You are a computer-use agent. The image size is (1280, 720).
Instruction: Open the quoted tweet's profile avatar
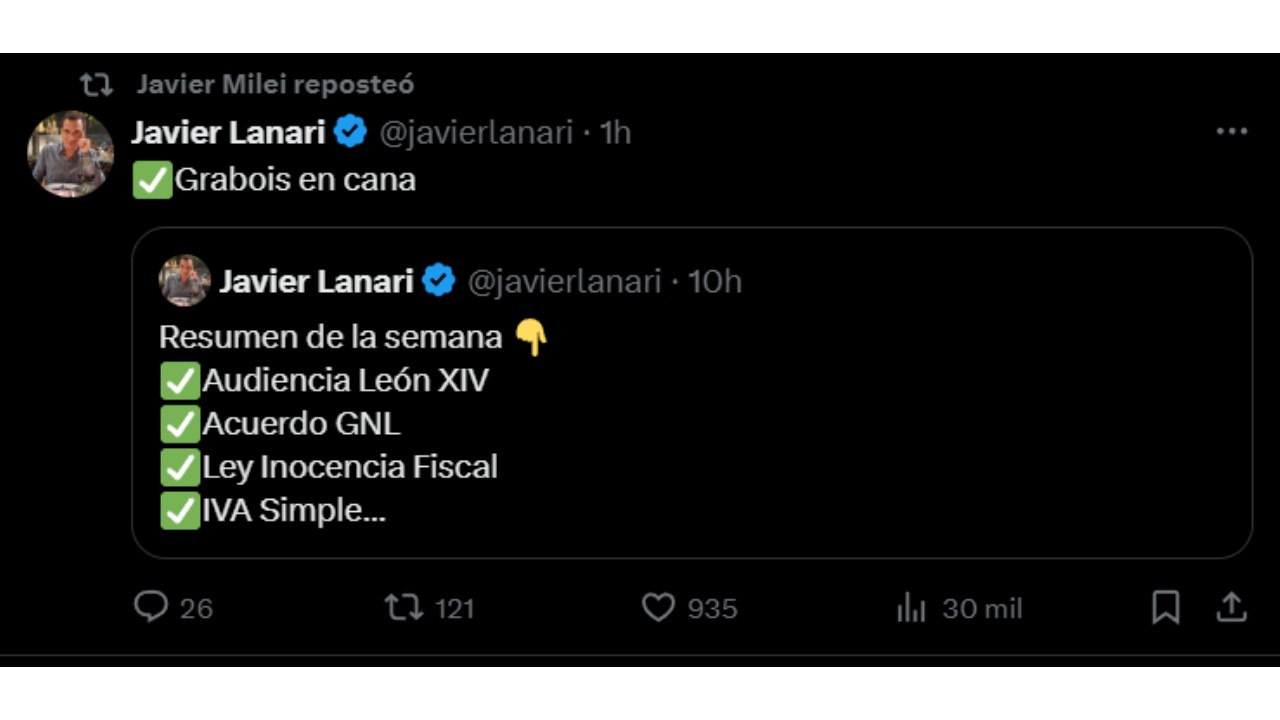(x=182, y=281)
